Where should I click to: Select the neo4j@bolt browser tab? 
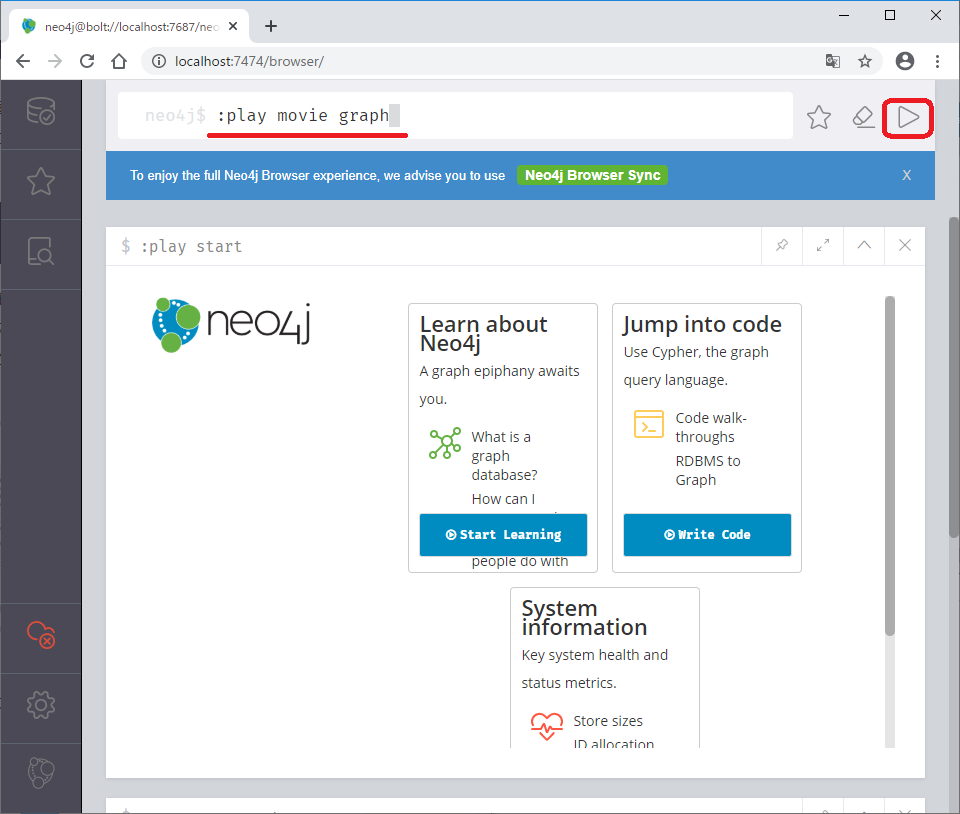click(129, 26)
